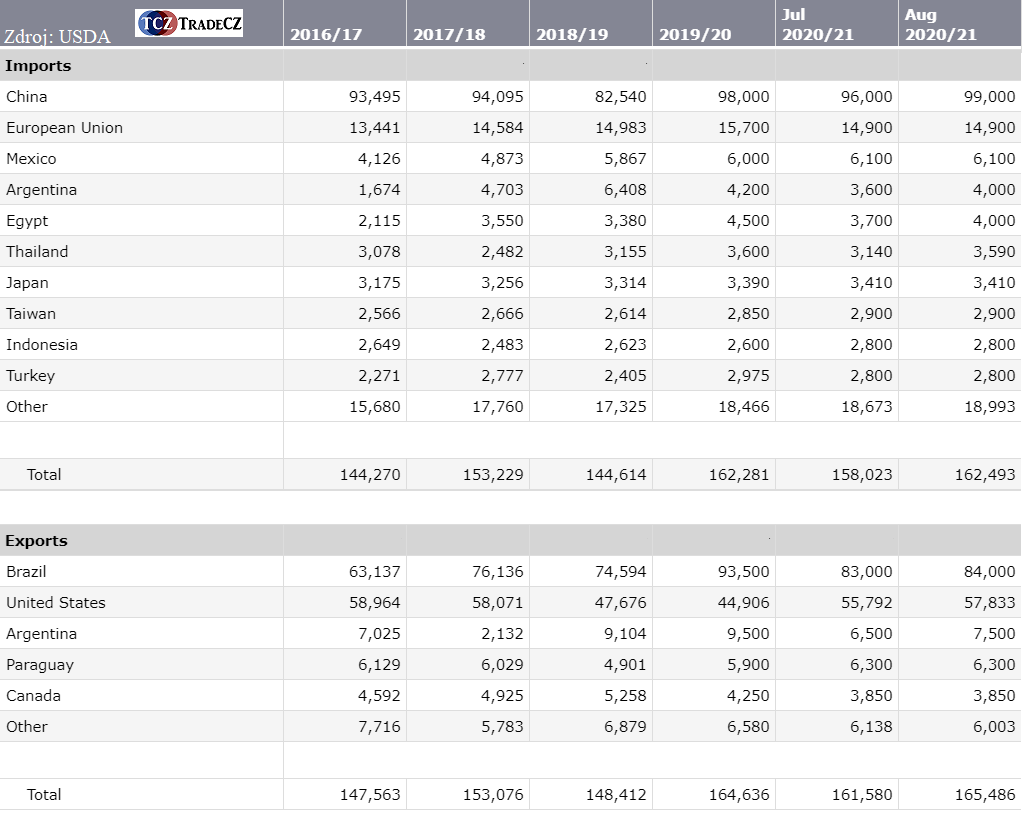Select the European Union row label
The height and width of the screenshot is (820, 1022).
pos(64,128)
